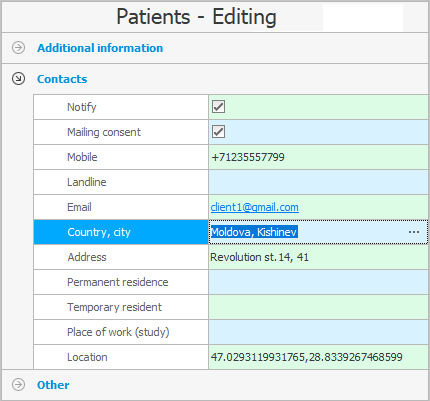Collapse the Contacts section arrow
This screenshot has width=430, height=401.
click(x=18, y=79)
